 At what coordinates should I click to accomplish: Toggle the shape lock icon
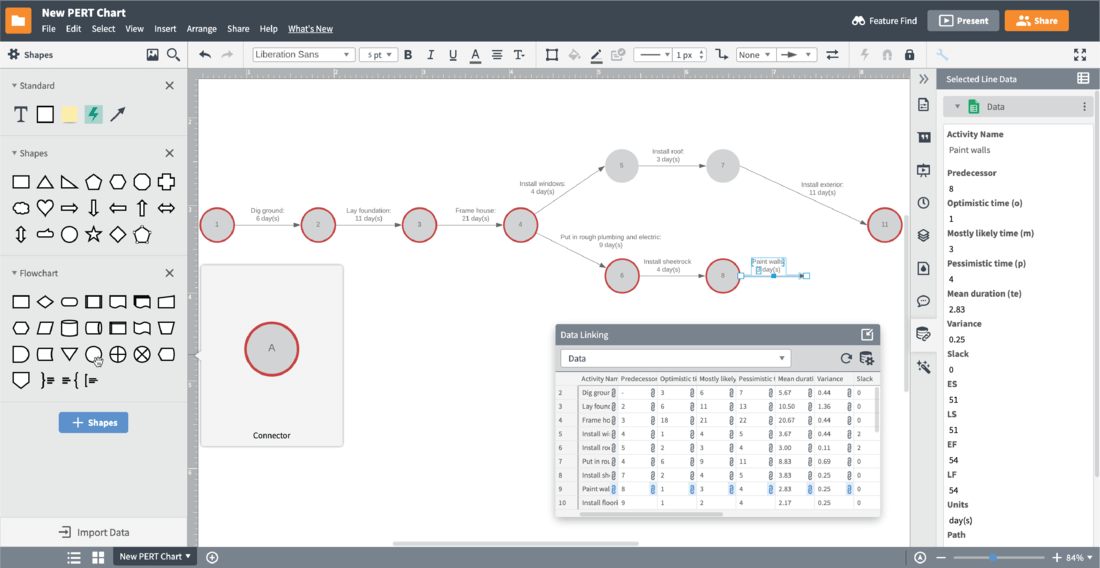tap(909, 55)
